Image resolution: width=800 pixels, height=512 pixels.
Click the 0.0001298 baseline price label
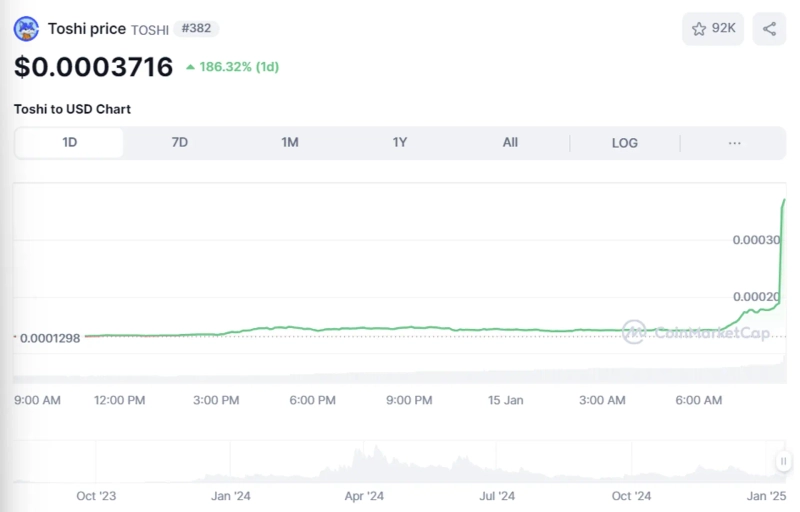click(x=50, y=337)
